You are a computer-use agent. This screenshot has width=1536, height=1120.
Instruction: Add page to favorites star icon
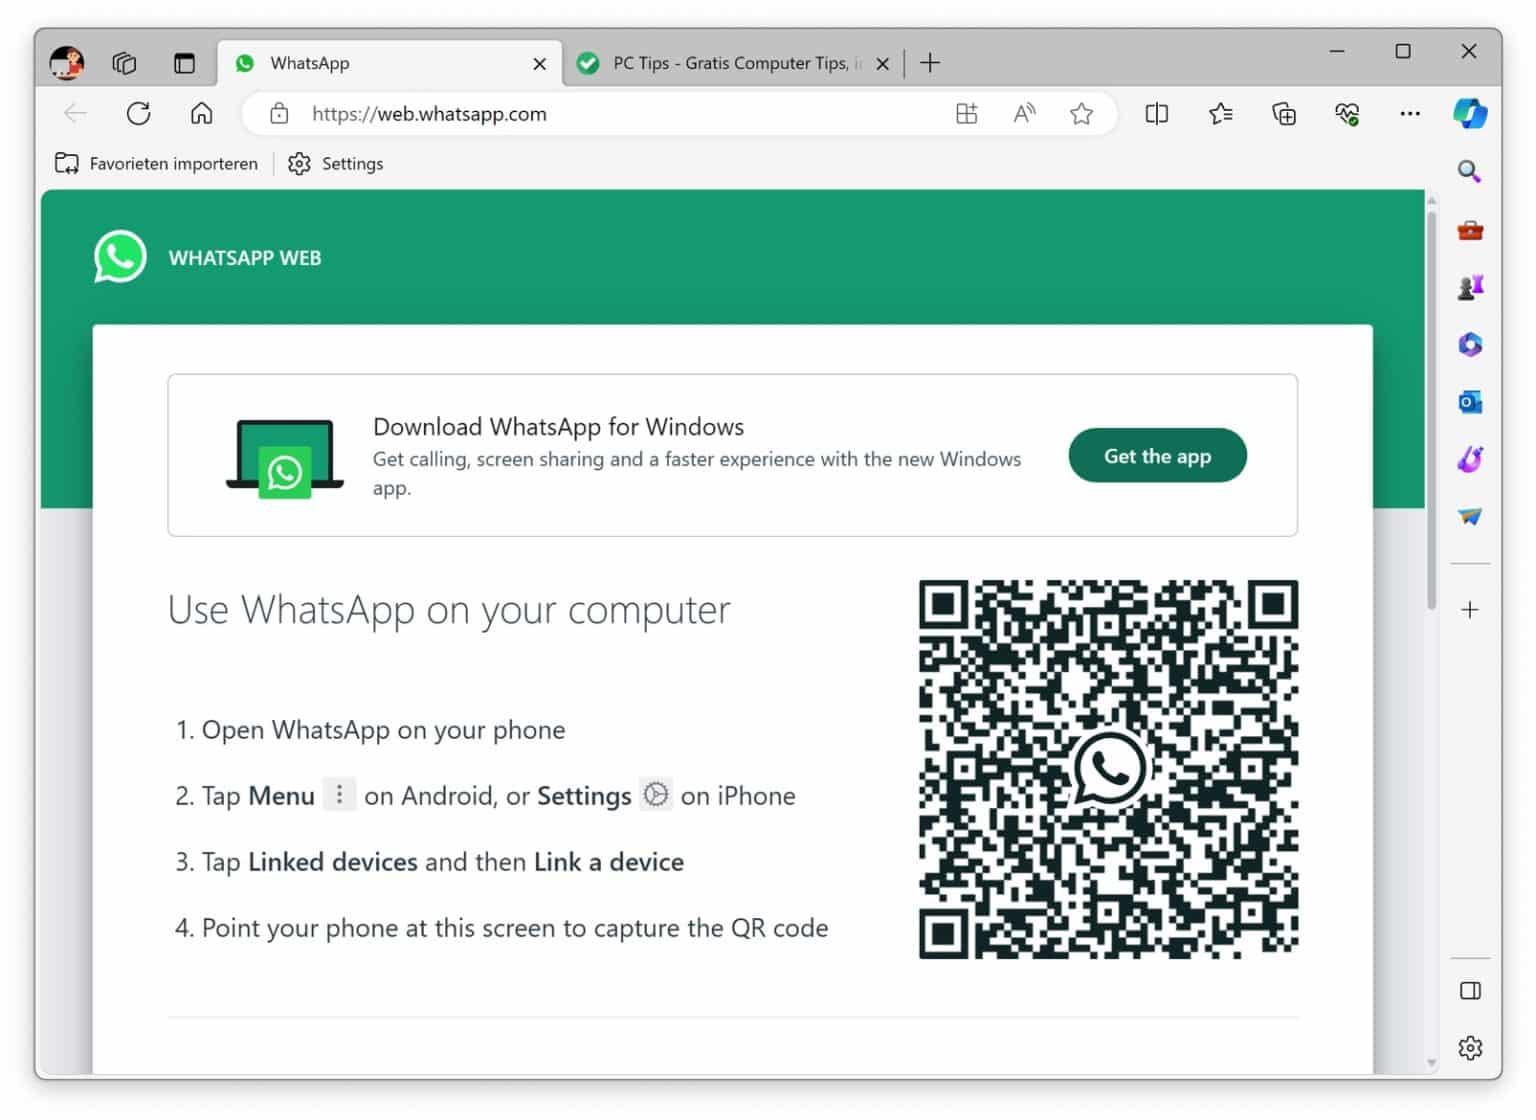point(1081,113)
